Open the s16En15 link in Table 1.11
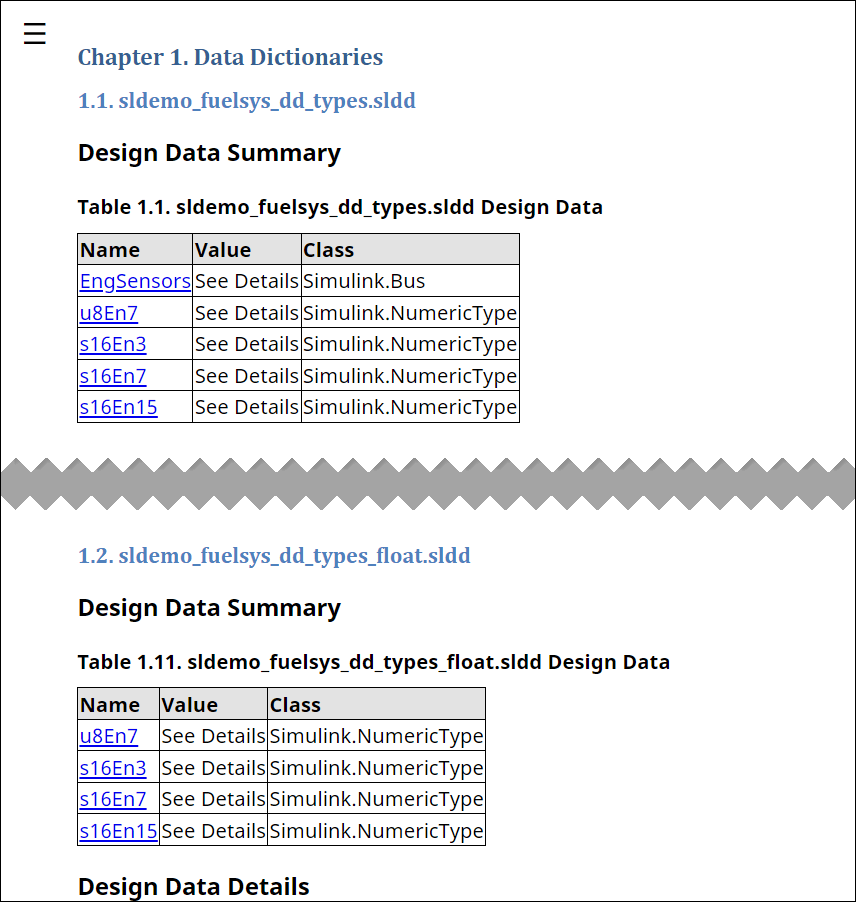856x902 pixels. [x=119, y=831]
